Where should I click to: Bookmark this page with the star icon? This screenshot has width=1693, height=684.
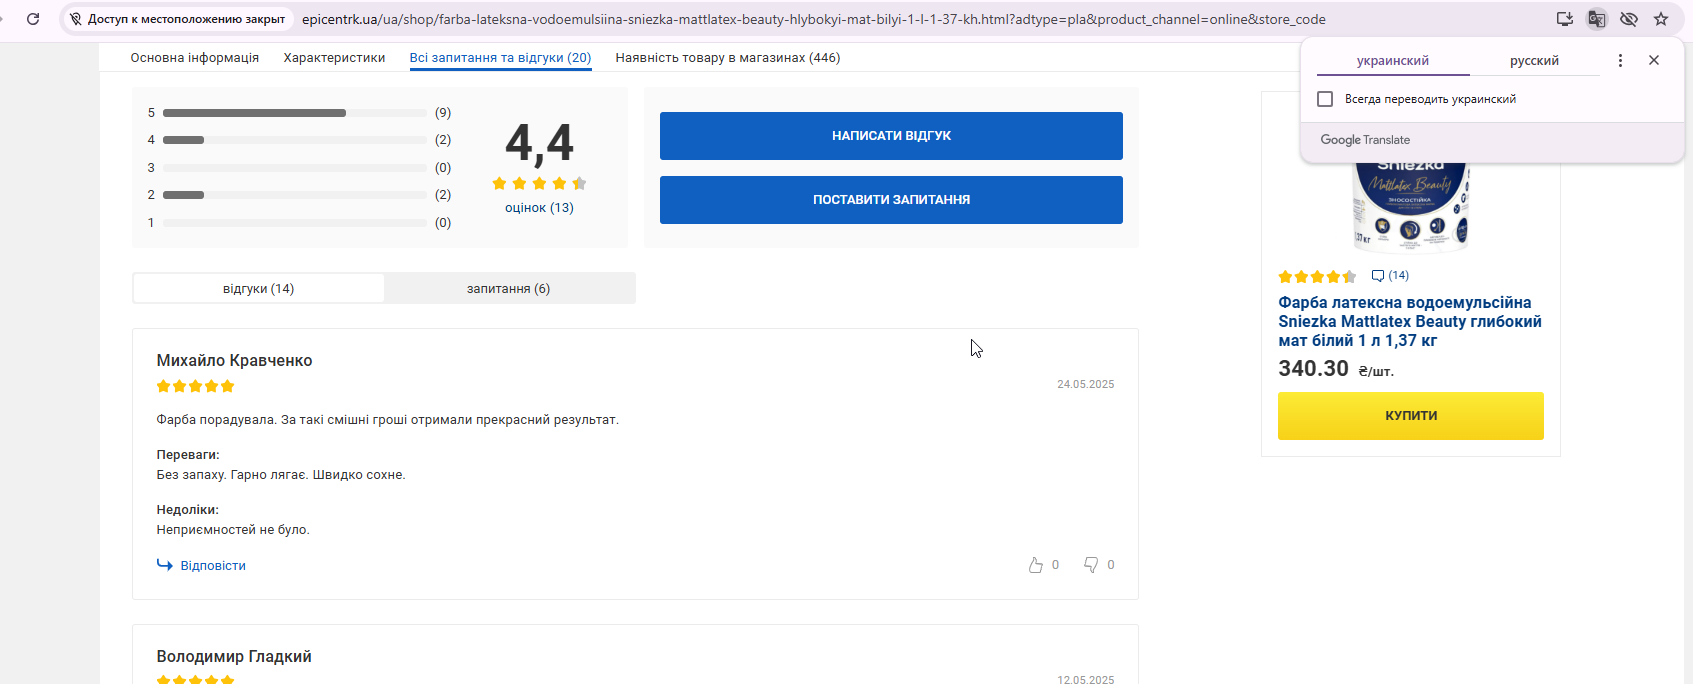(1661, 19)
